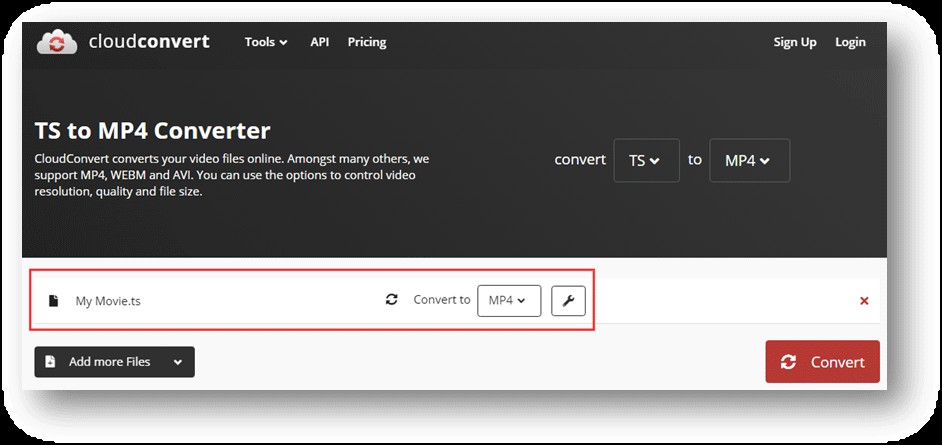Viewport: 942px width, 445px height.
Task: Open the Pricing page
Action: pyautogui.click(x=366, y=42)
